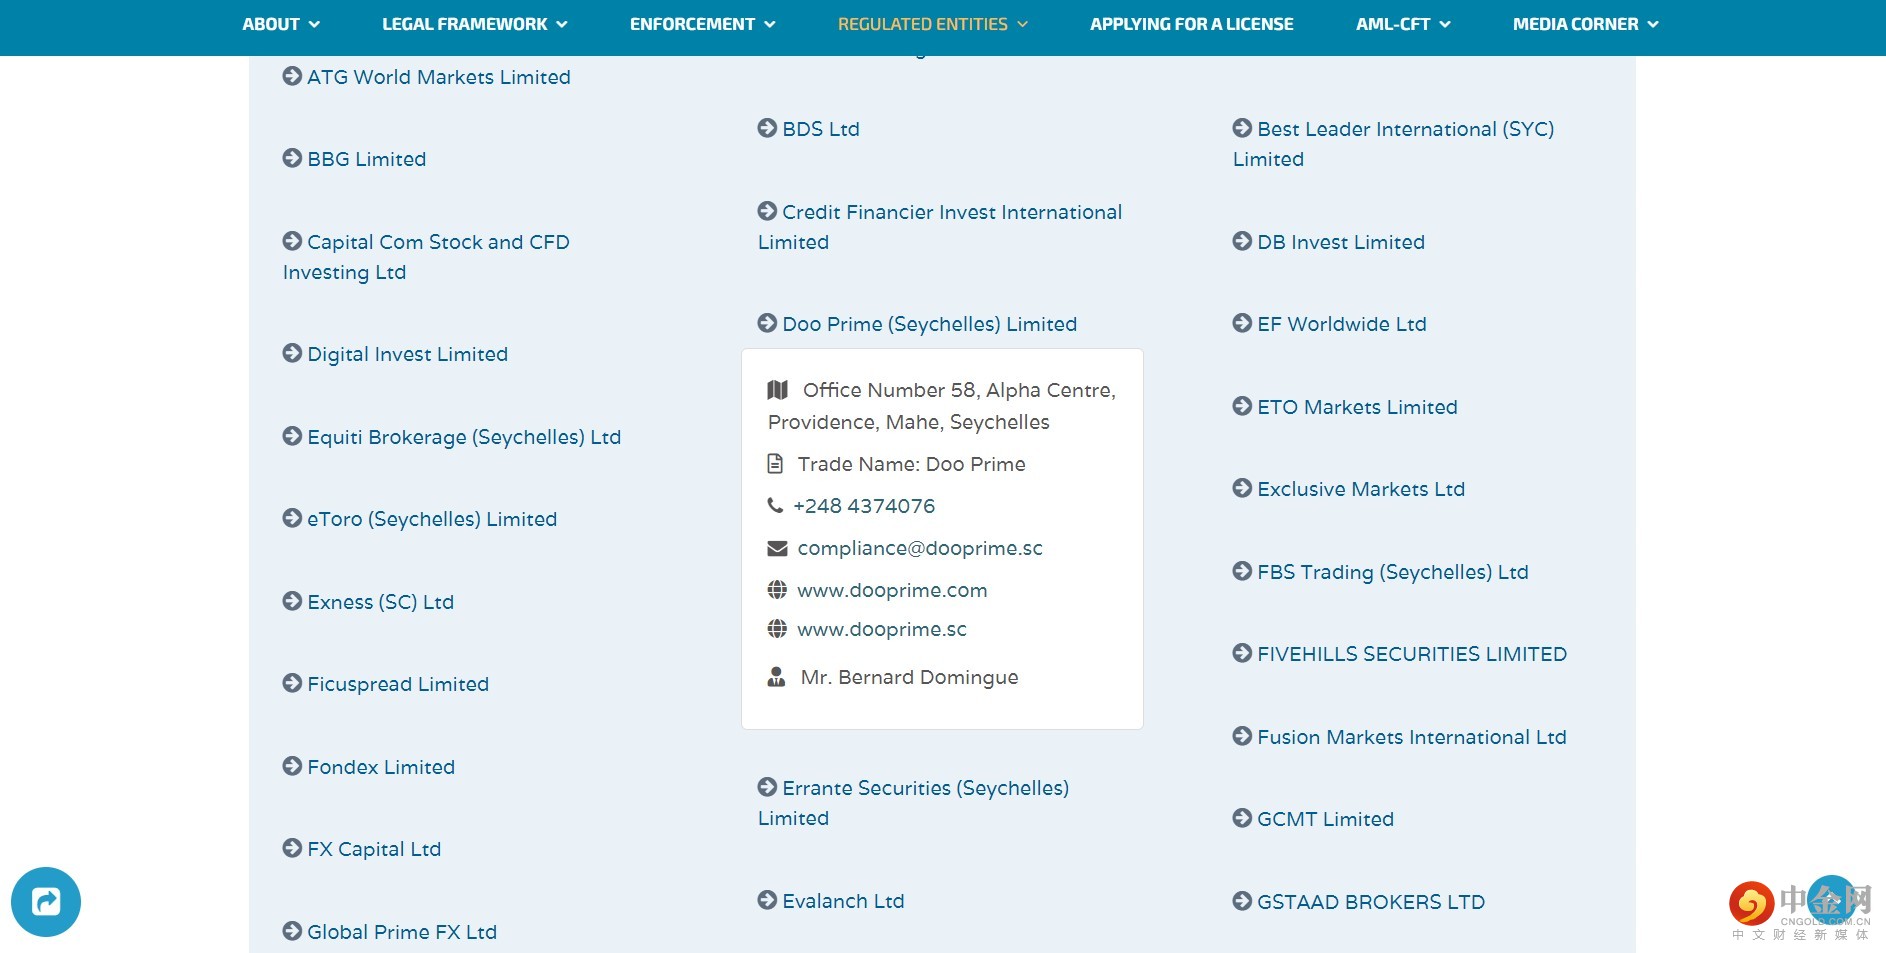Click arrow icon beside Exness (SC) Ltd

point(292,601)
